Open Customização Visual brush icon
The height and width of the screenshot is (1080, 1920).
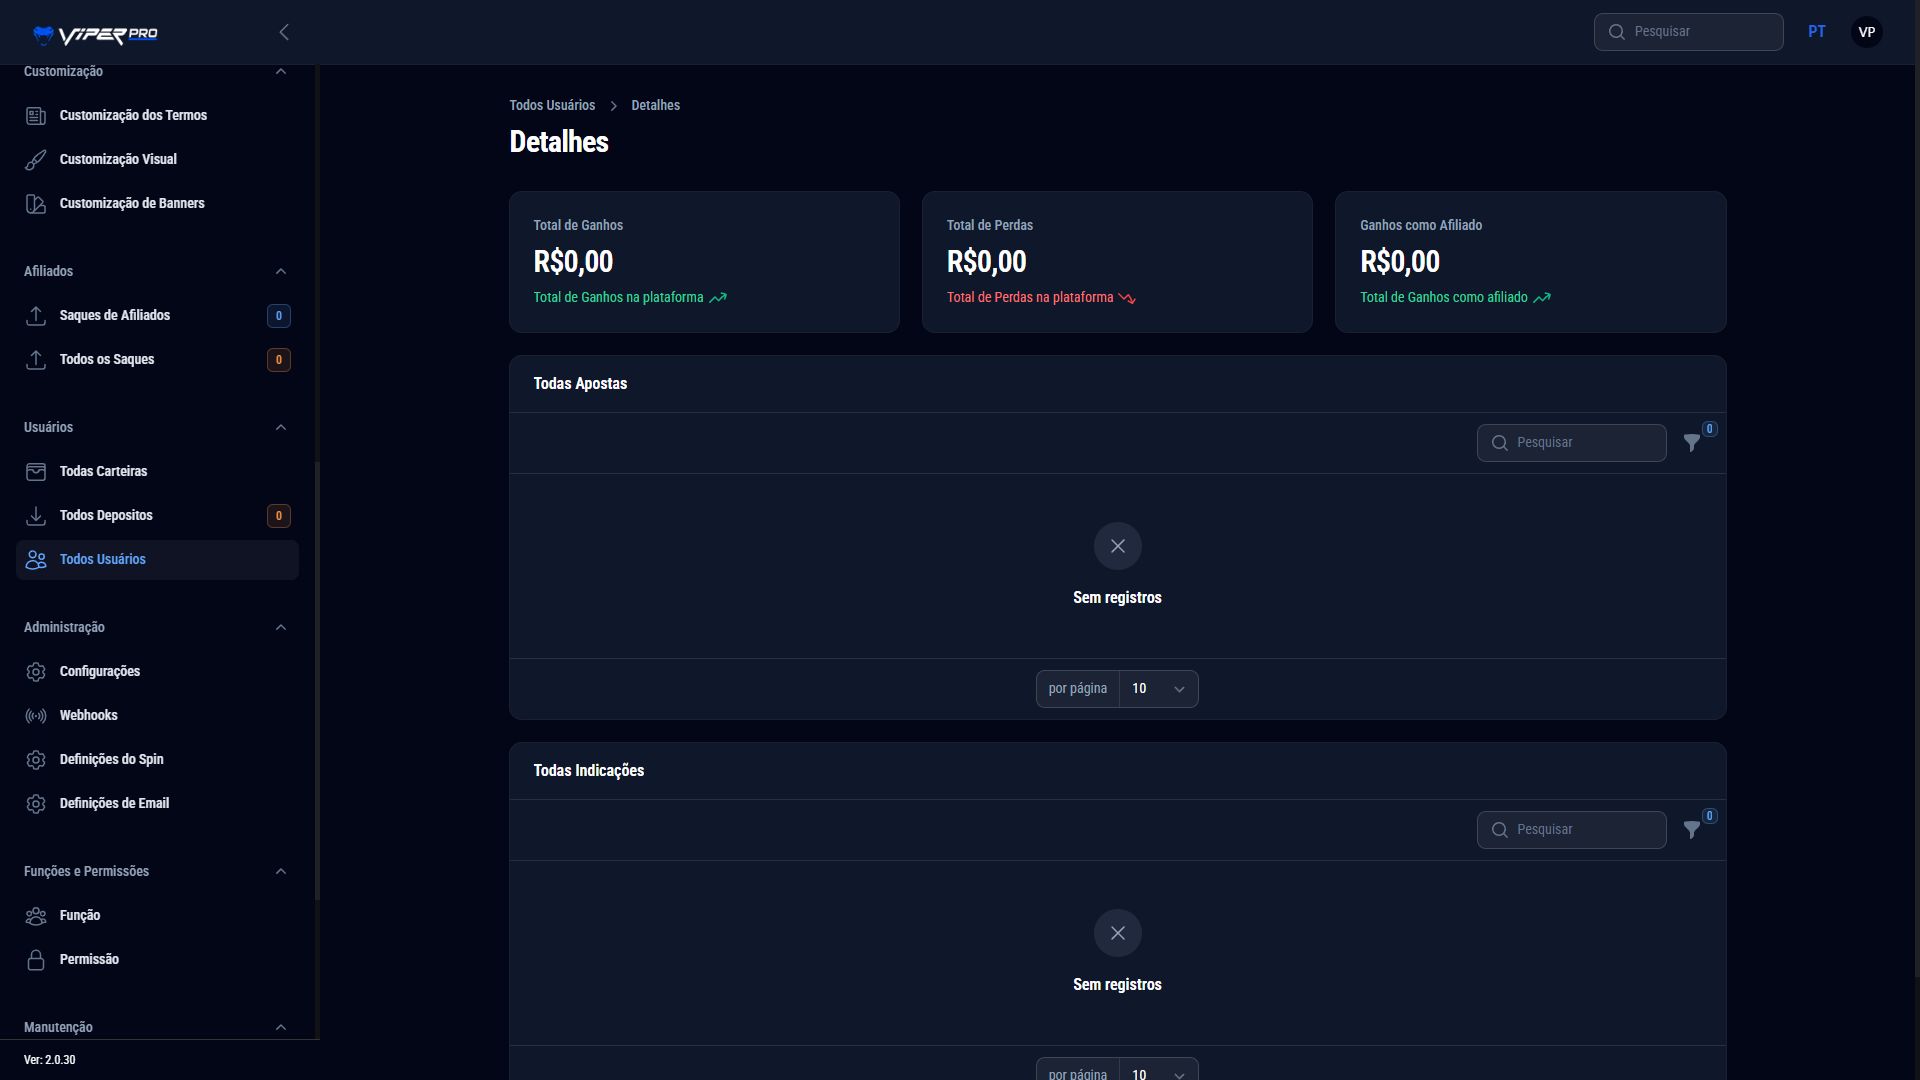(x=36, y=160)
